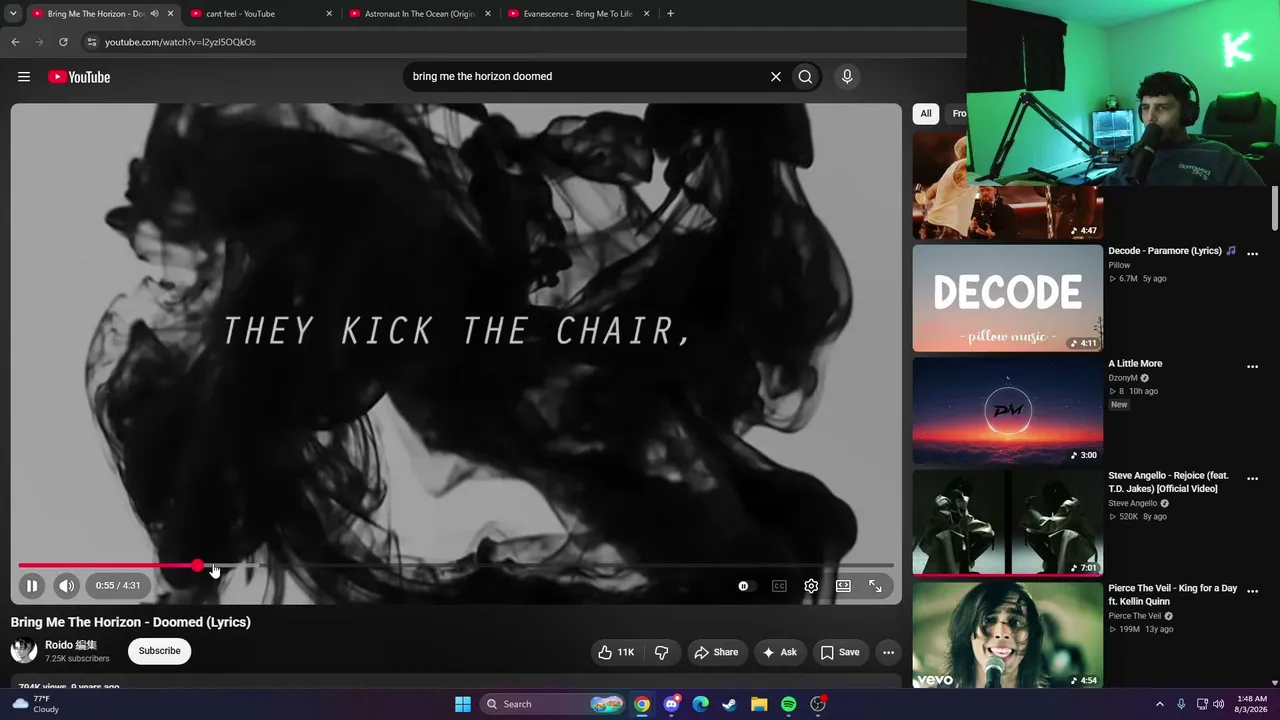The image size is (1280, 720).
Task: Open the Steve Angello - Rejoice video title
Action: point(1168,482)
